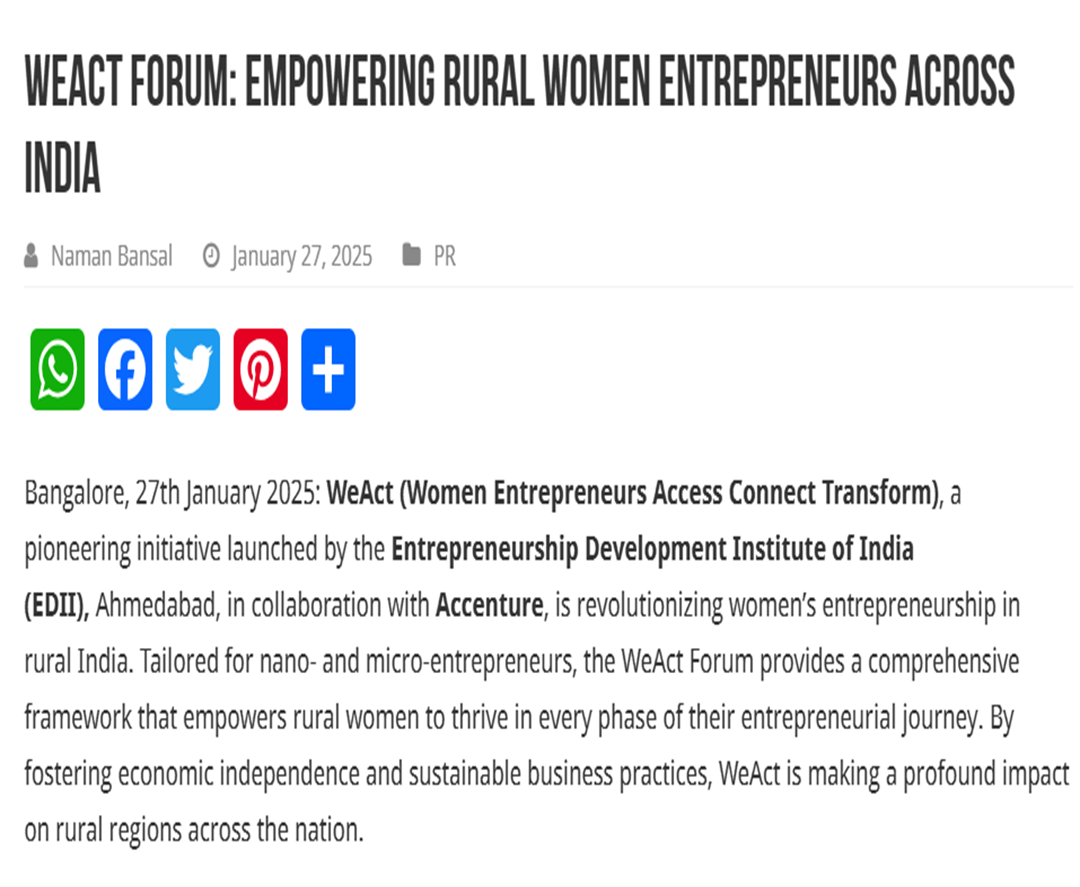
Task: Click the divider line below the byline
Action: pyautogui.click(x=548, y=286)
